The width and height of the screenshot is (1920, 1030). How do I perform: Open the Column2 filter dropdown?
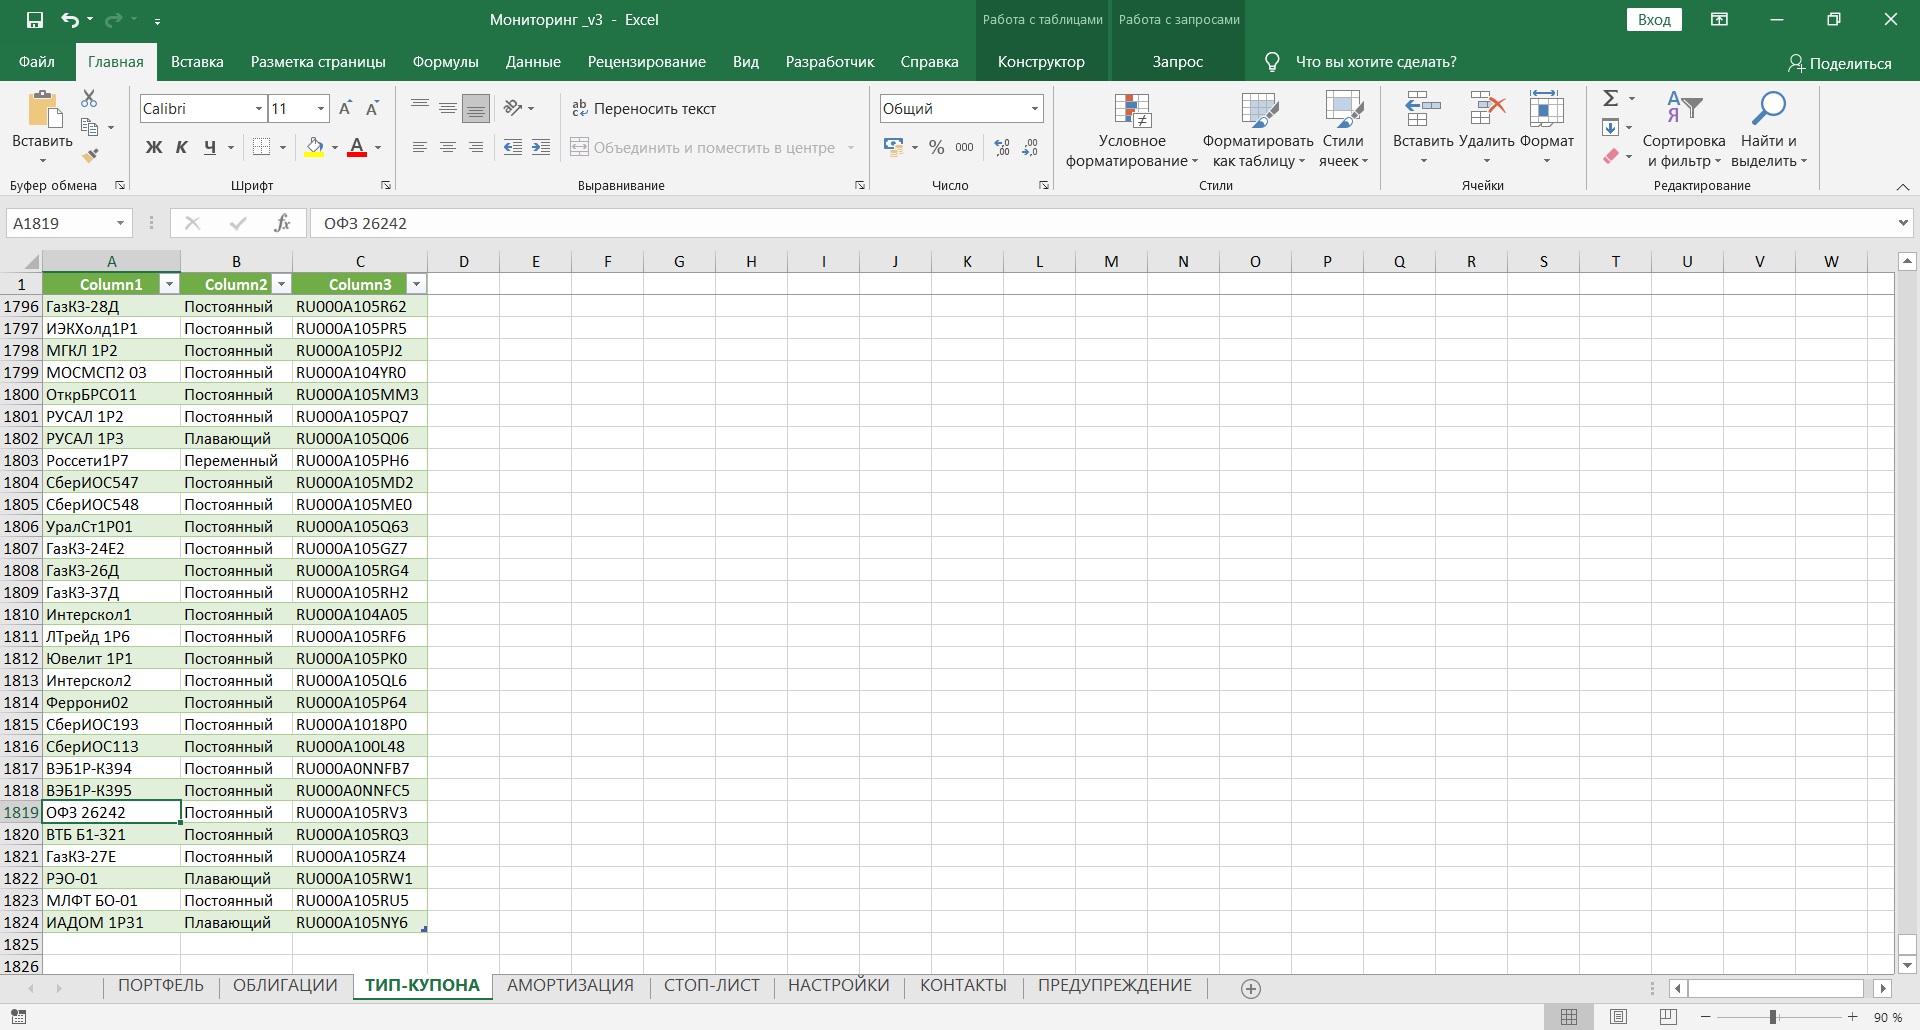281,284
